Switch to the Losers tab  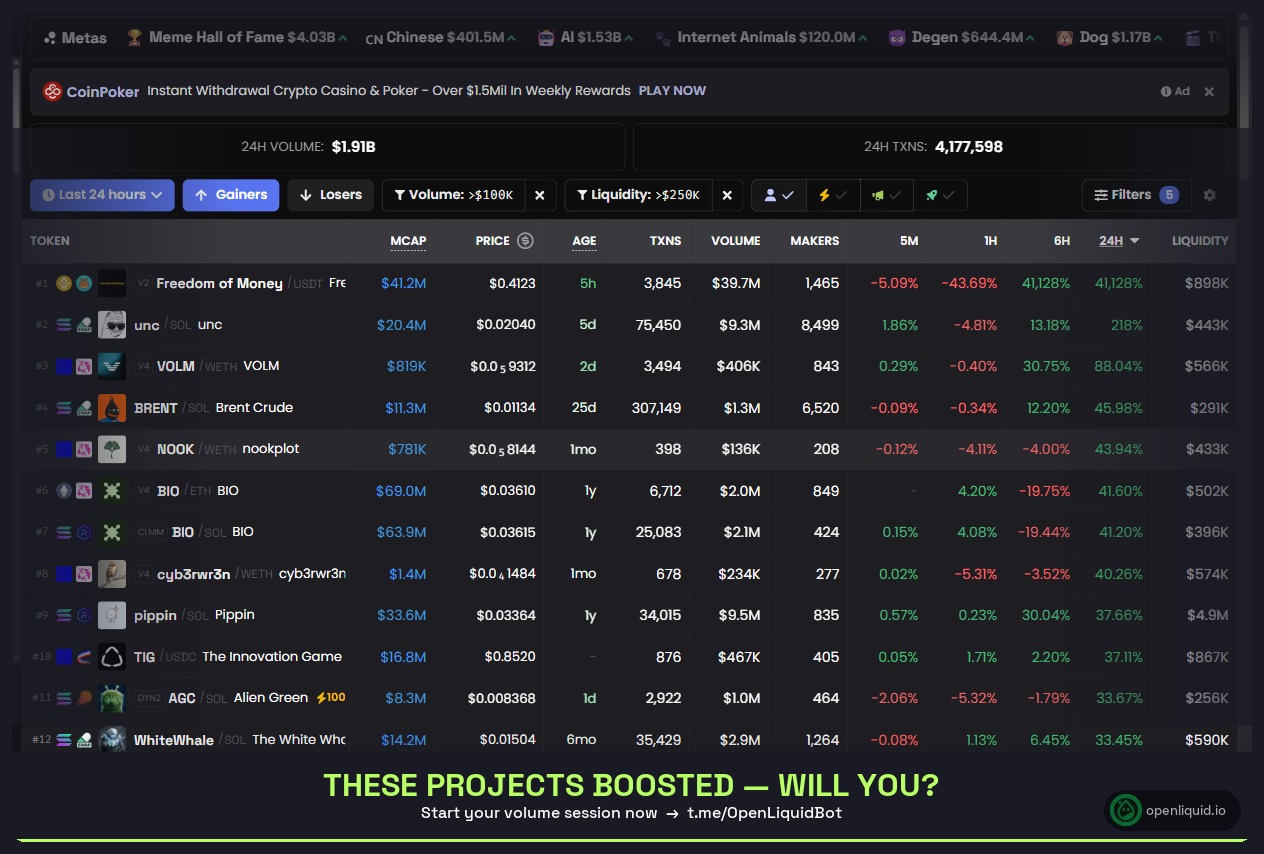coord(330,195)
